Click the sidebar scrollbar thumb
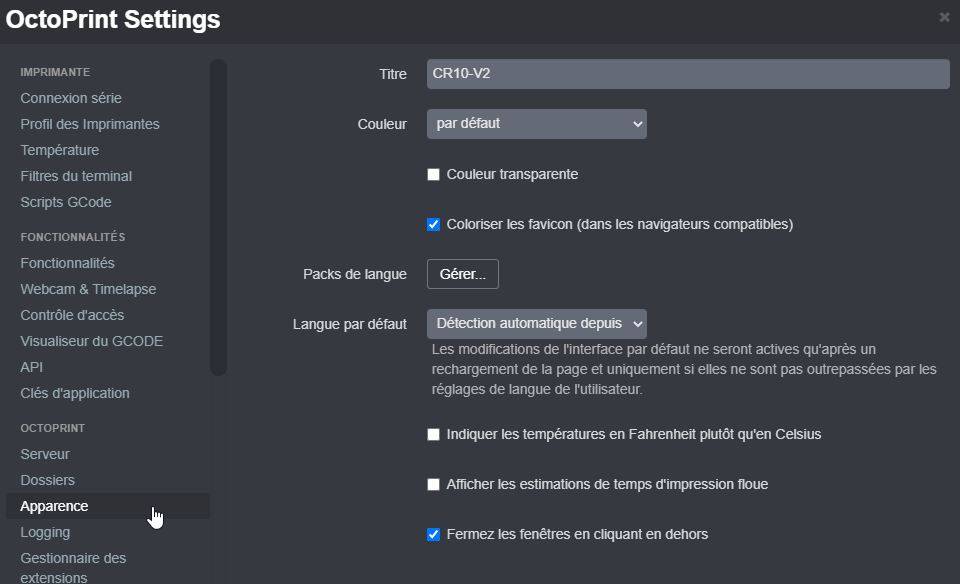960x584 pixels. click(219, 217)
